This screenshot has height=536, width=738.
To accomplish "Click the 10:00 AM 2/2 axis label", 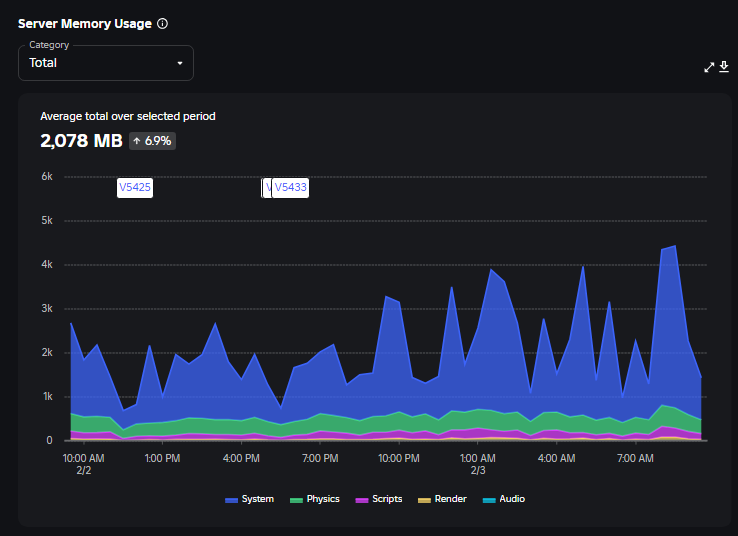I will [84, 464].
